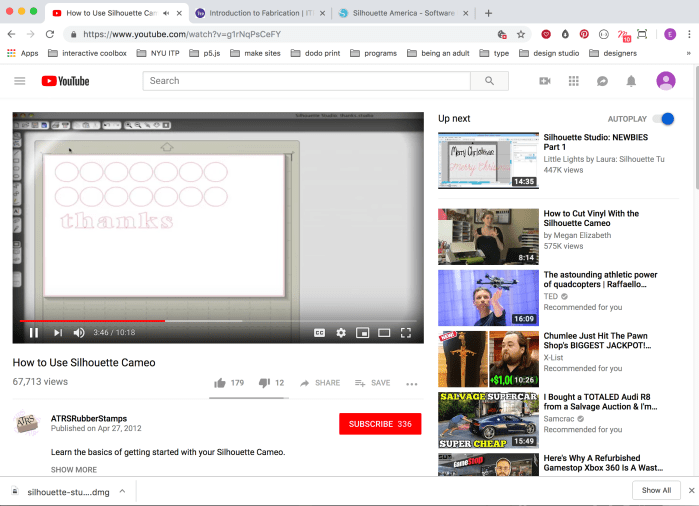699x506 pixels.
Task: Open the make sites bookmark folder
Action: (x=255, y=53)
